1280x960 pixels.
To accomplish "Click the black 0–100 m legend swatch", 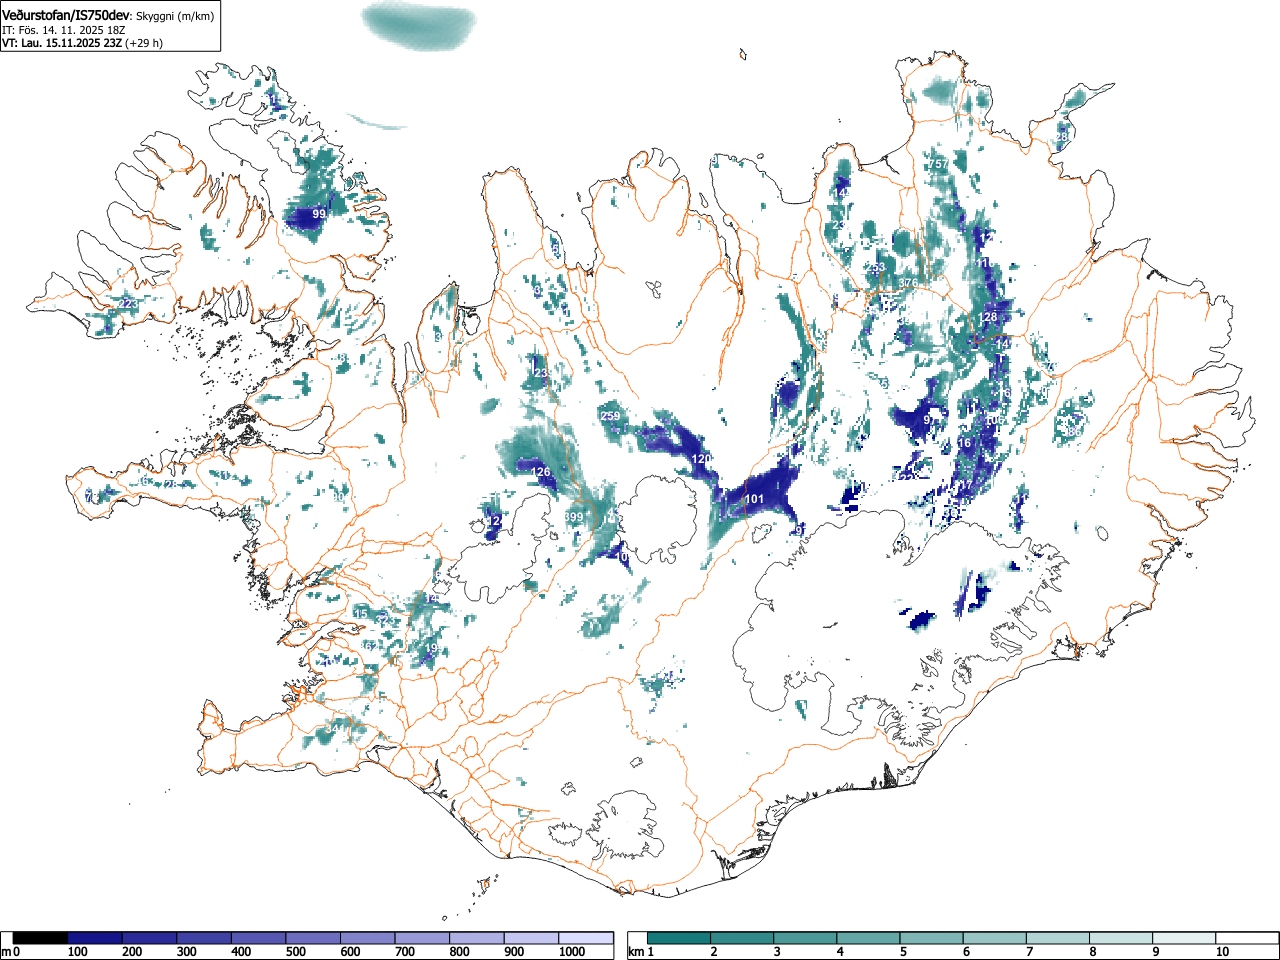I will (x=40, y=938).
